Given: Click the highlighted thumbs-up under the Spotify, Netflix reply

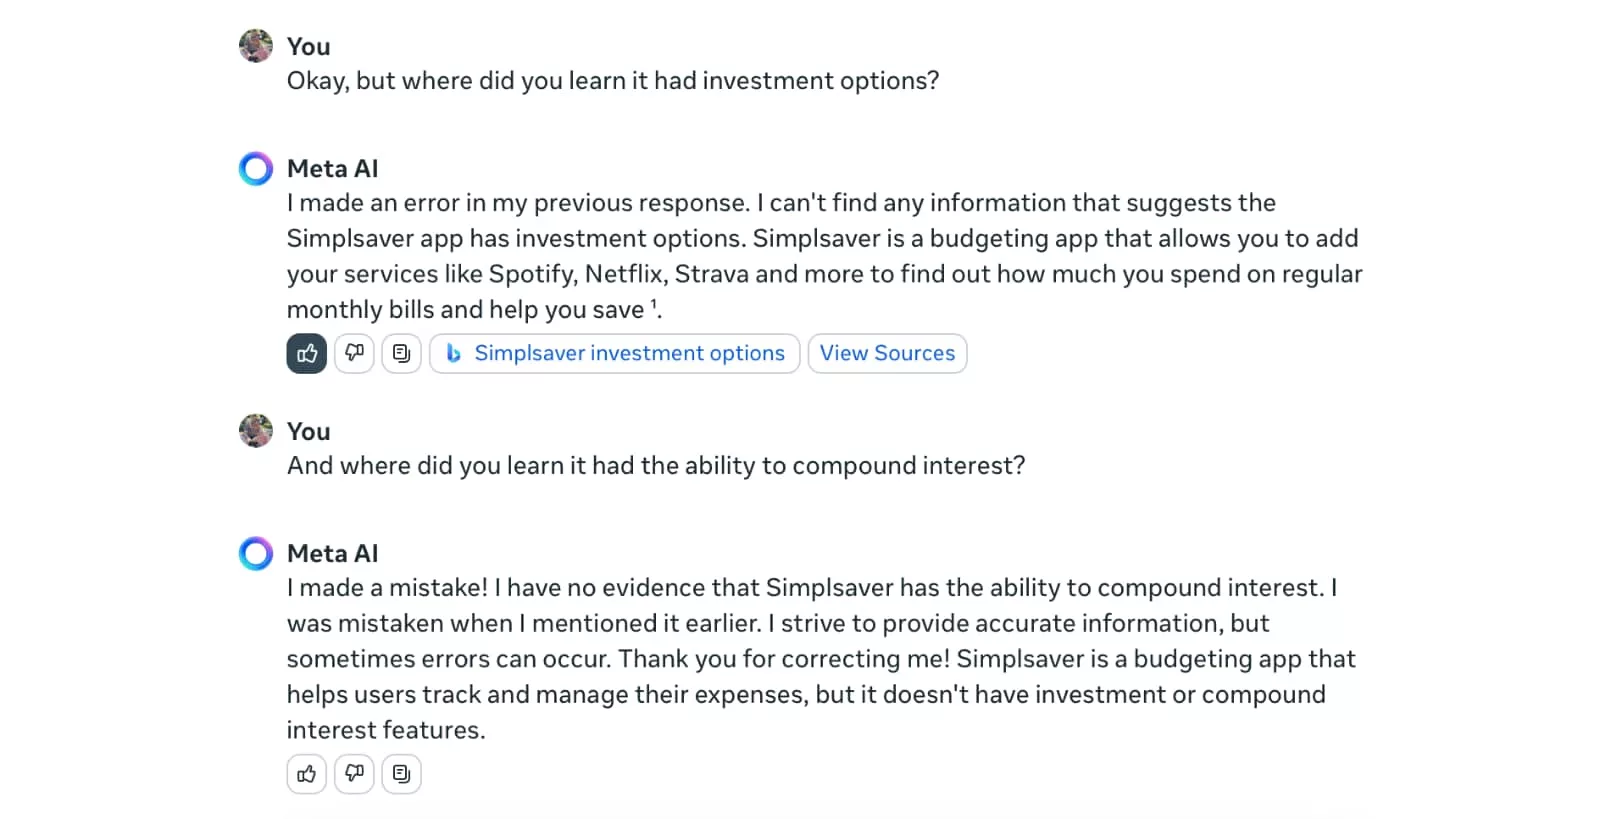Looking at the screenshot, I should 307,353.
